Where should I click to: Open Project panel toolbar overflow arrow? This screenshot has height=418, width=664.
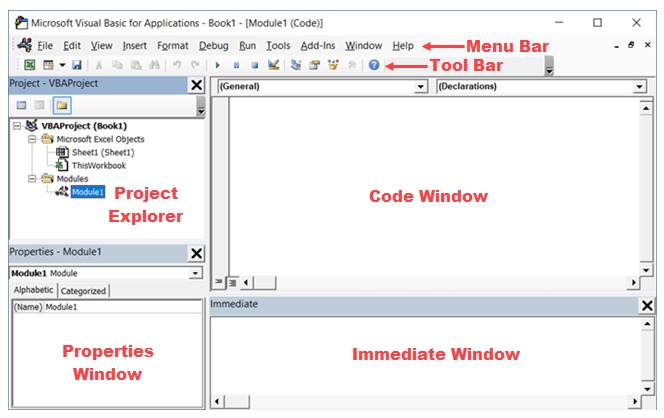pos(201,106)
